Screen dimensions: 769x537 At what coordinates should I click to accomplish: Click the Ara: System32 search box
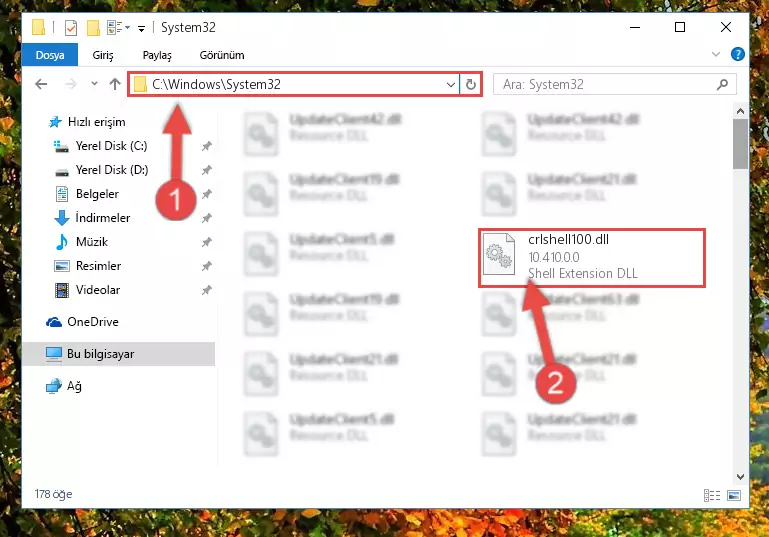tap(615, 84)
